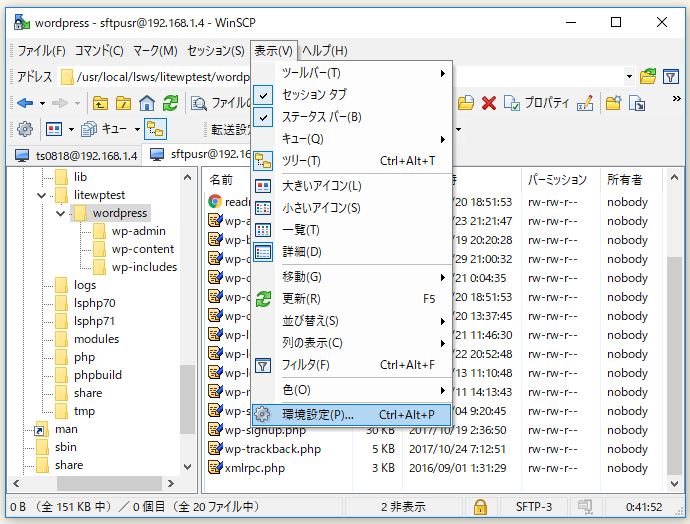690x524 pixels.
Task: Switch to ts0818@192.168.1.4 session tab
Action: coord(76,155)
